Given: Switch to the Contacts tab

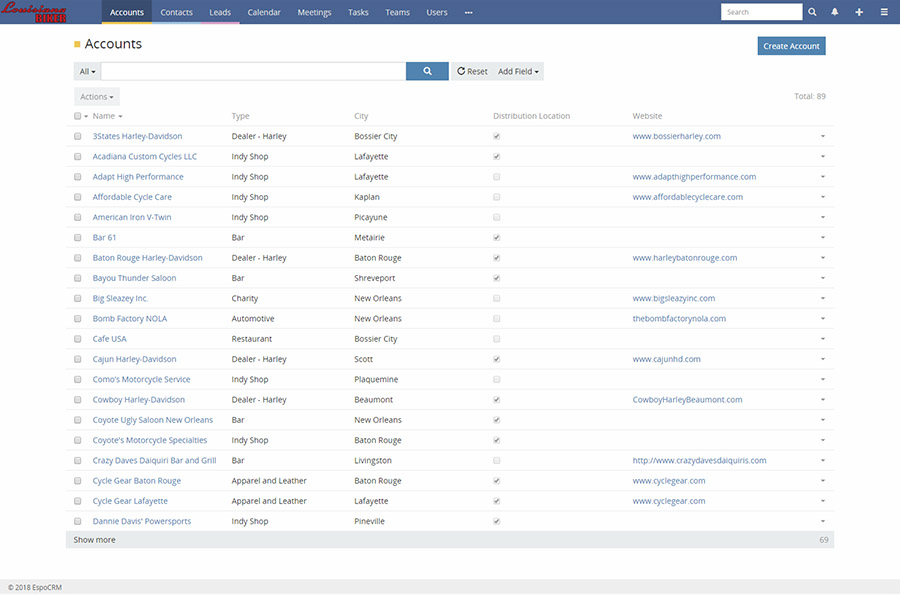Looking at the screenshot, I should pyautogui.click(x=176, y=12).
